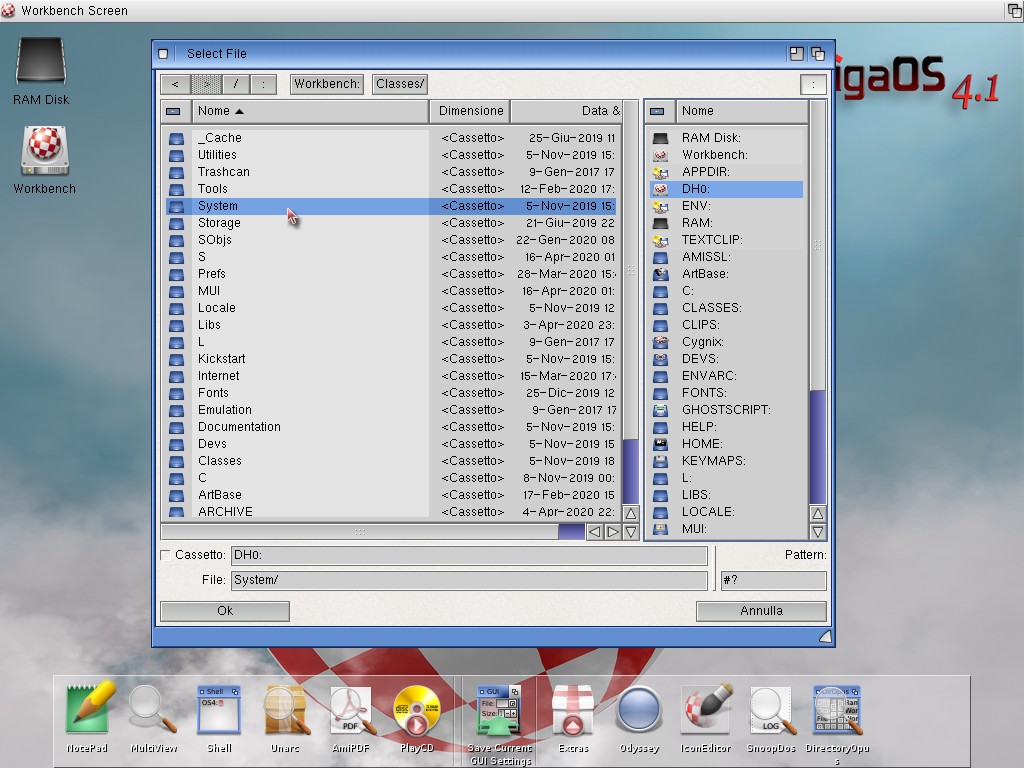This screenshot has height=768, width=1024.
Task: Select the Documentation folder in list
Action: point(239,427)
